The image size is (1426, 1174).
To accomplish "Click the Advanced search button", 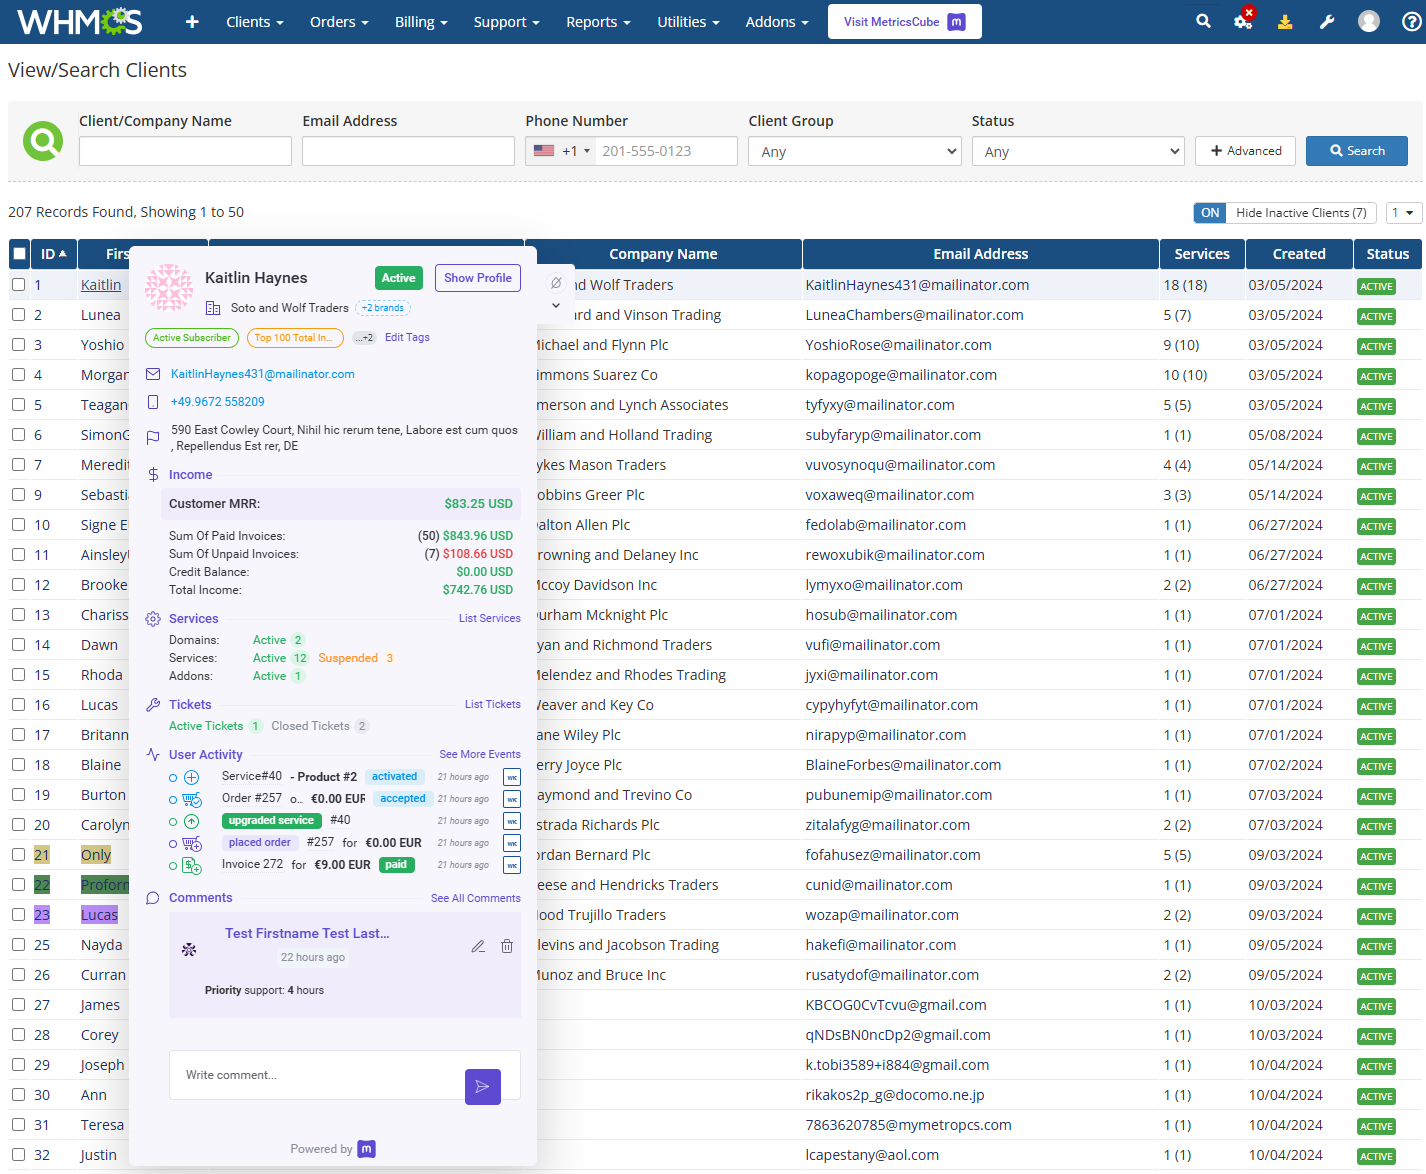I will coord(1246,151).
